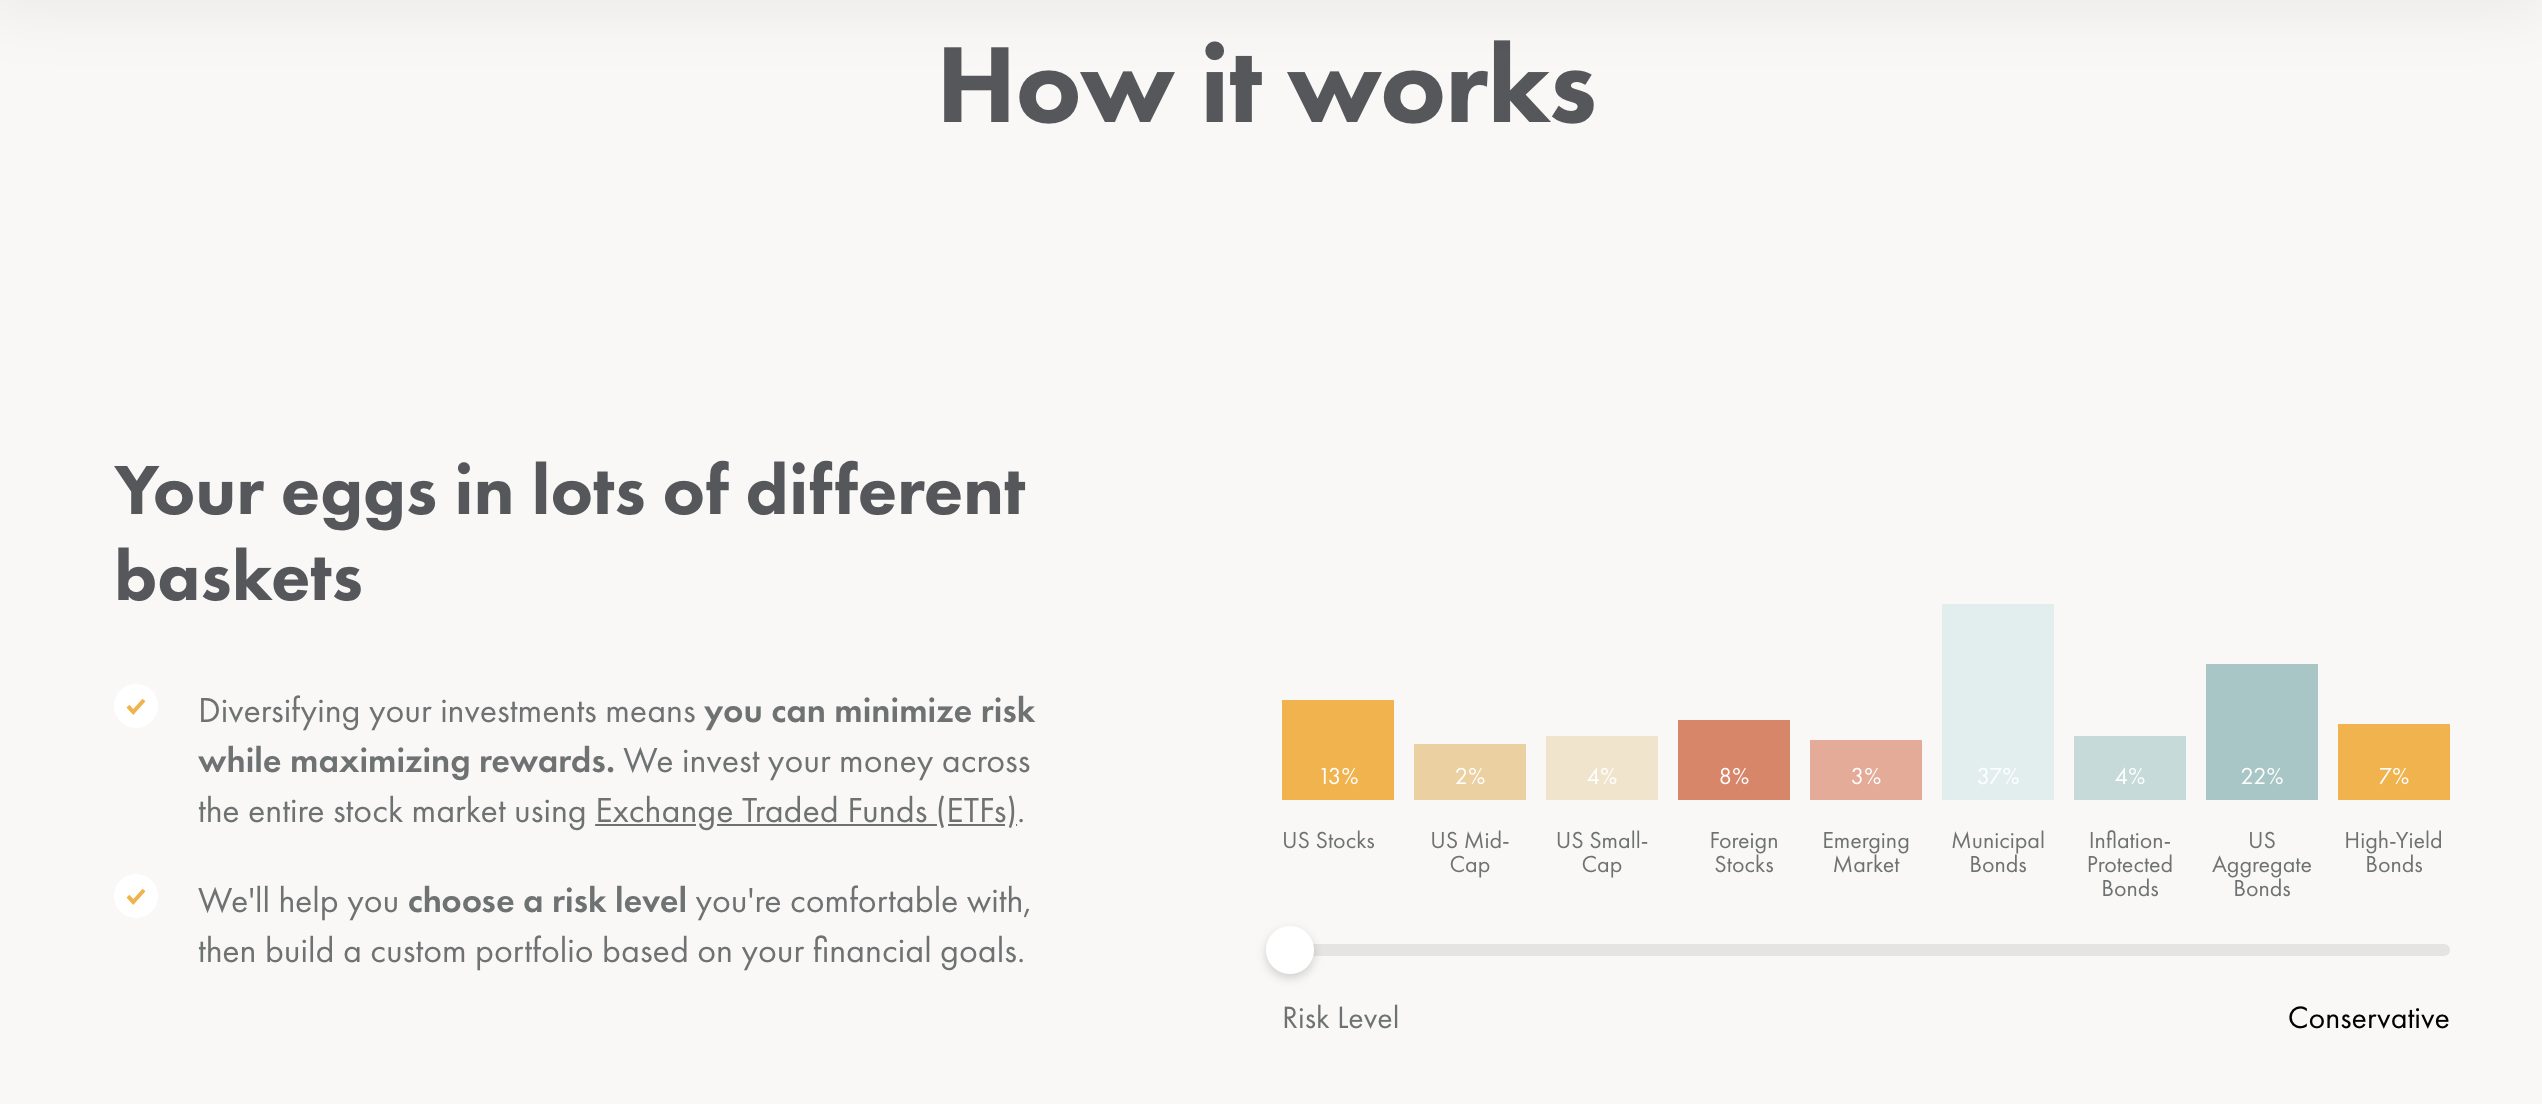
Task: Toggle the first yellow checkmark bullet
Action: (135, 707)
